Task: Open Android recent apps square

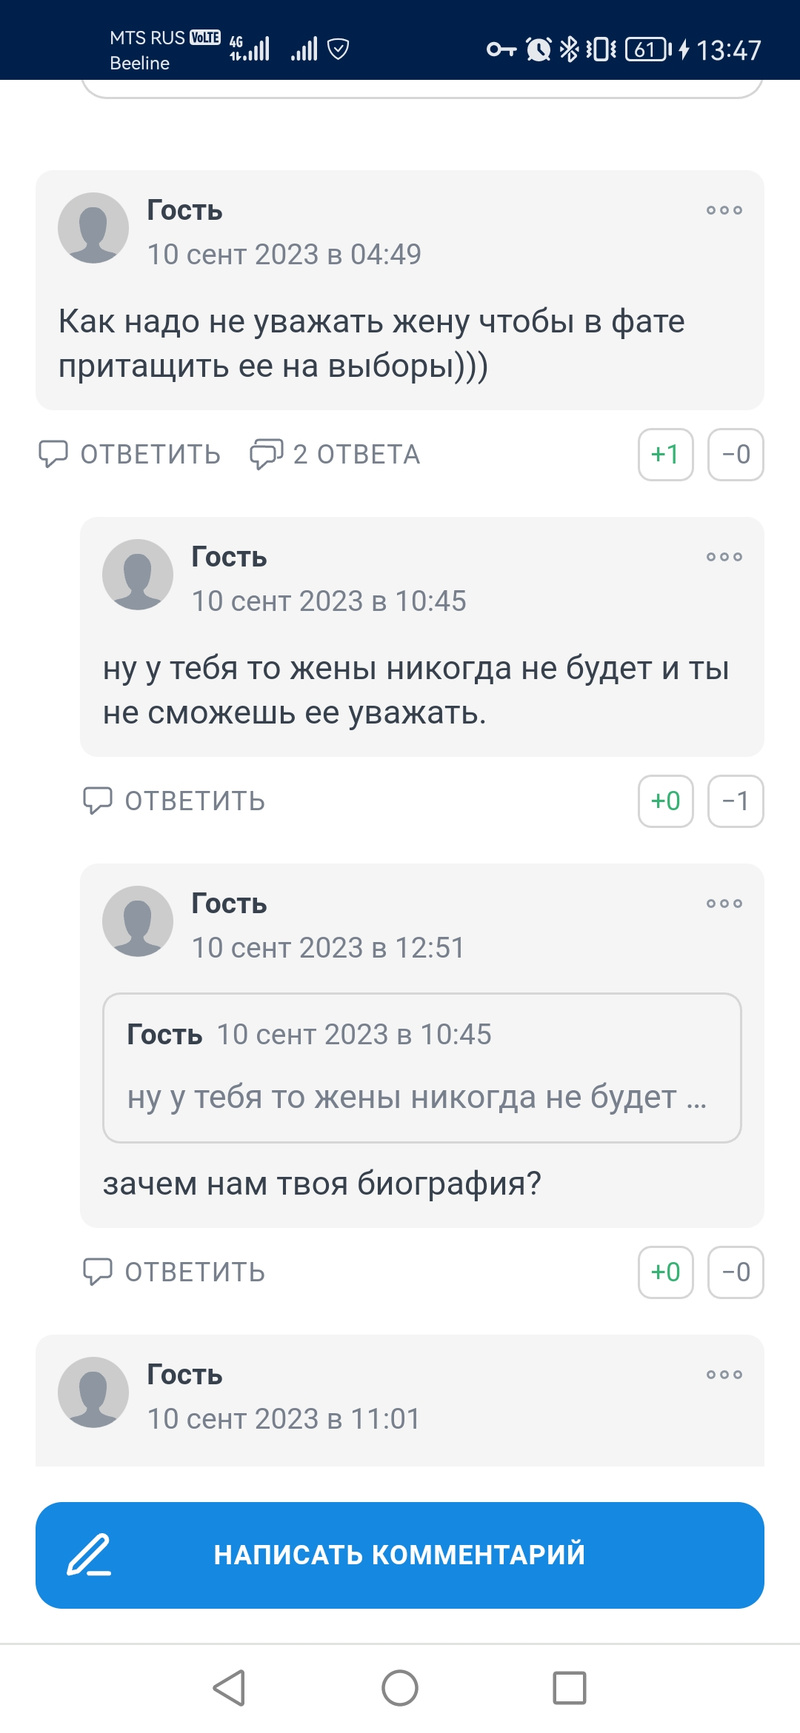Action: [569, 1688]
